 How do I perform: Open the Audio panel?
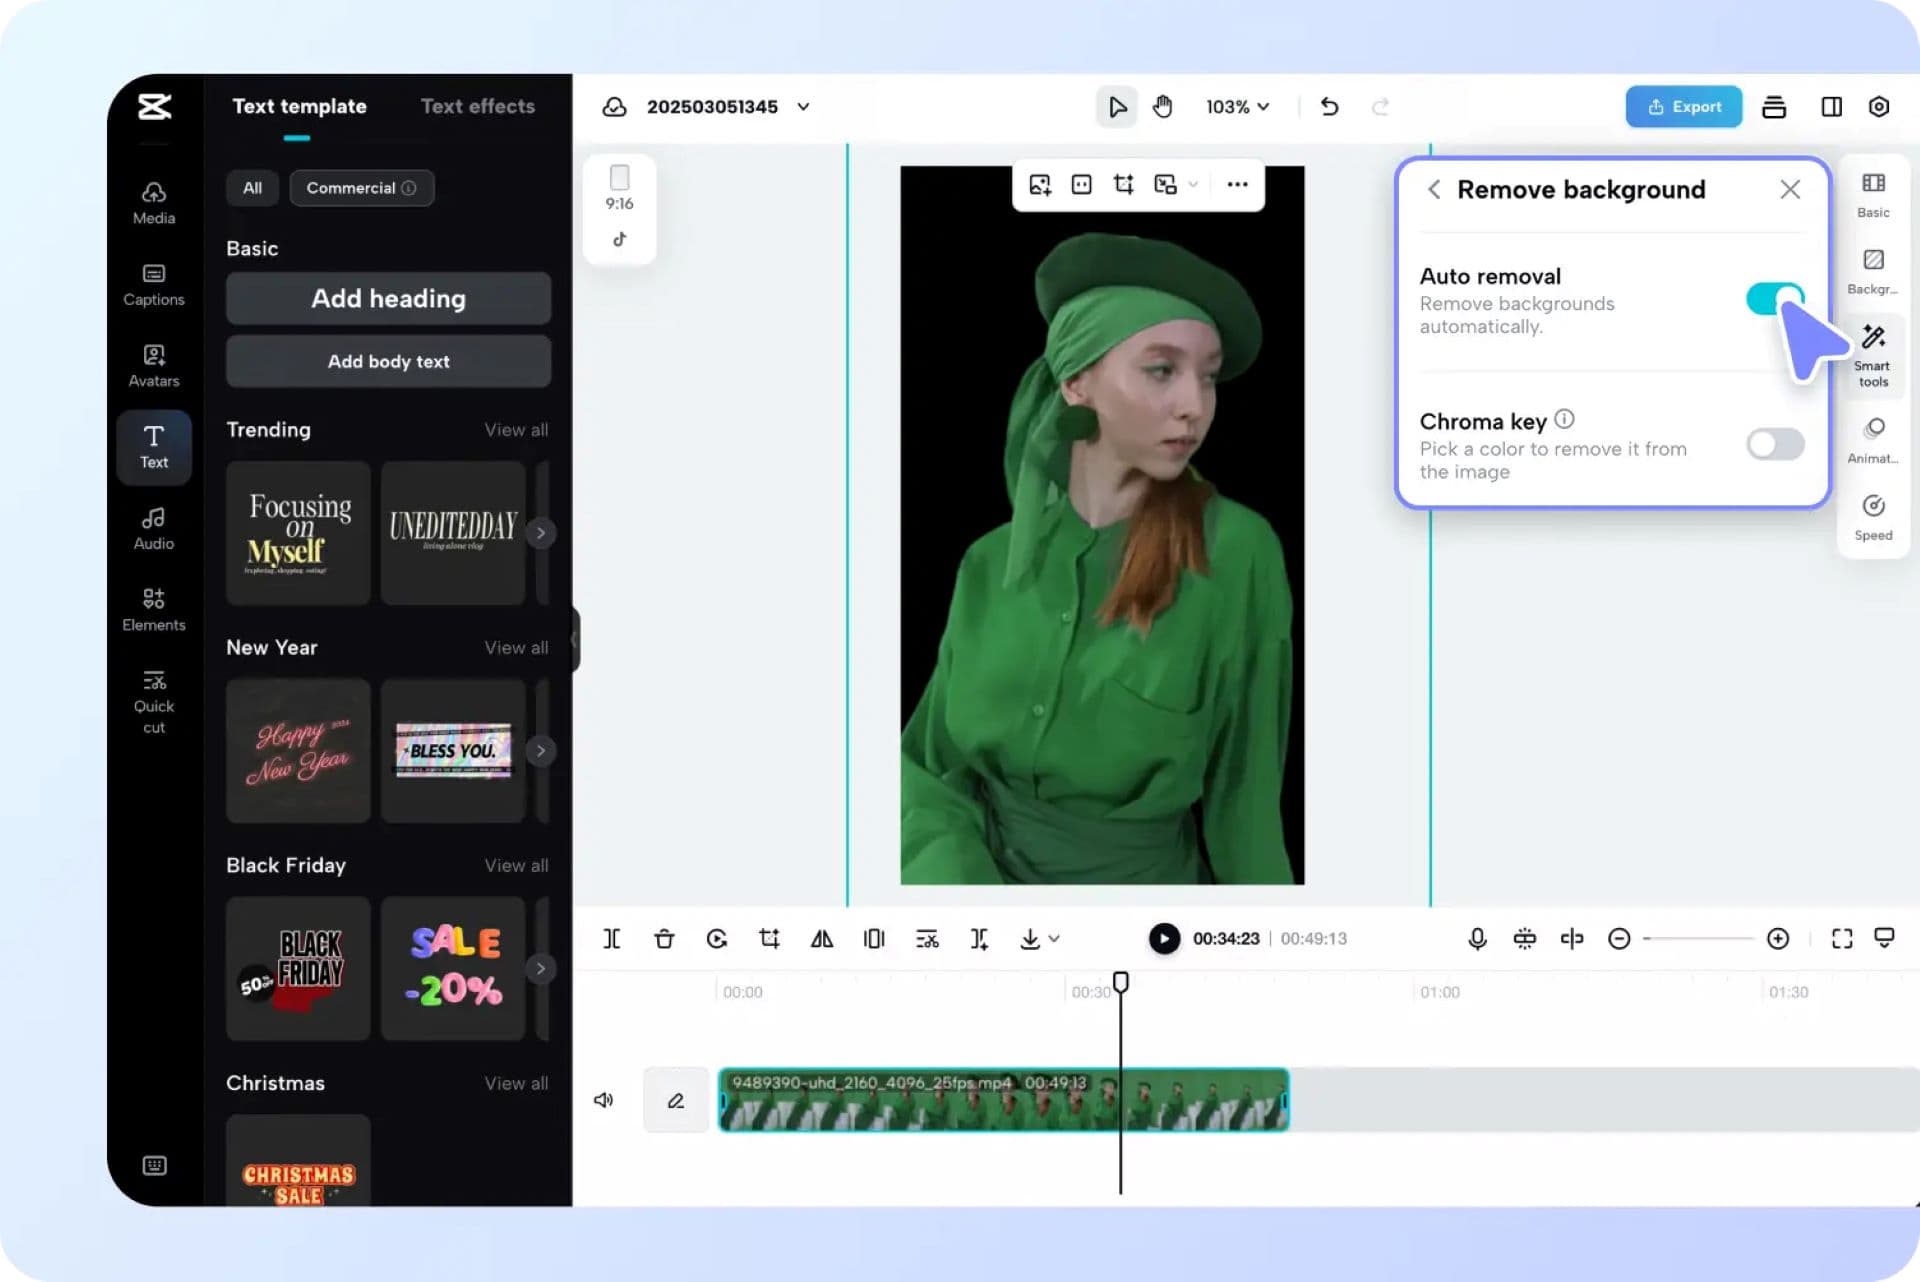153,528
